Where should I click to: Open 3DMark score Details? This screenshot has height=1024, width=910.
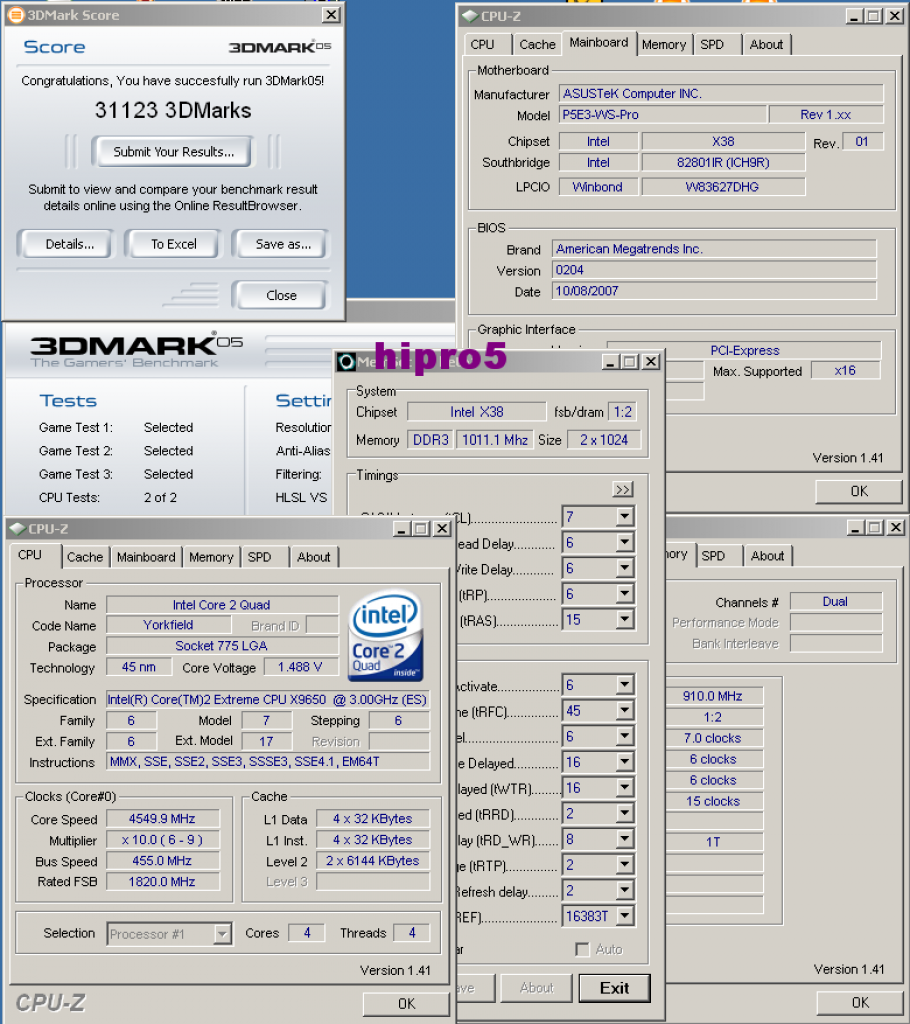(69, 244)
